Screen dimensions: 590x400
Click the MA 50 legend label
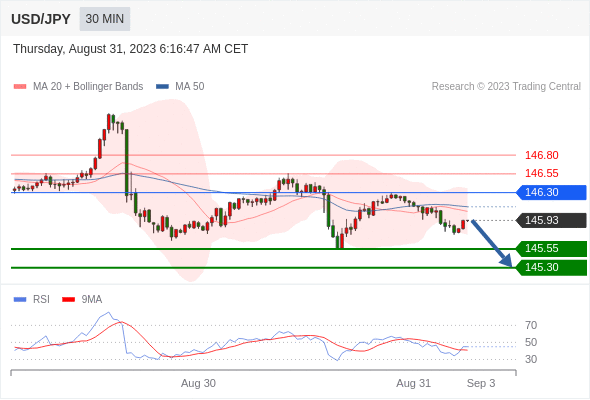[x=190, y=87]
